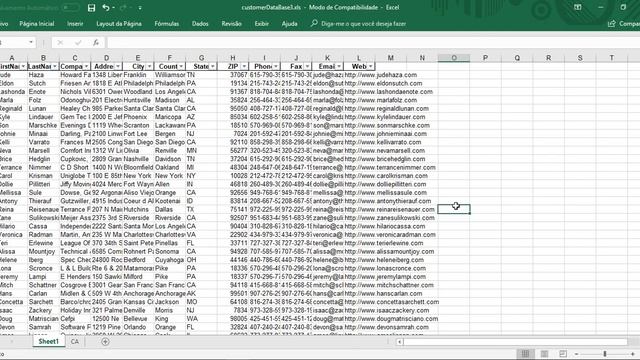Restore down the Excel window
This screenshot has height=360, width=640.
(623, 7)
